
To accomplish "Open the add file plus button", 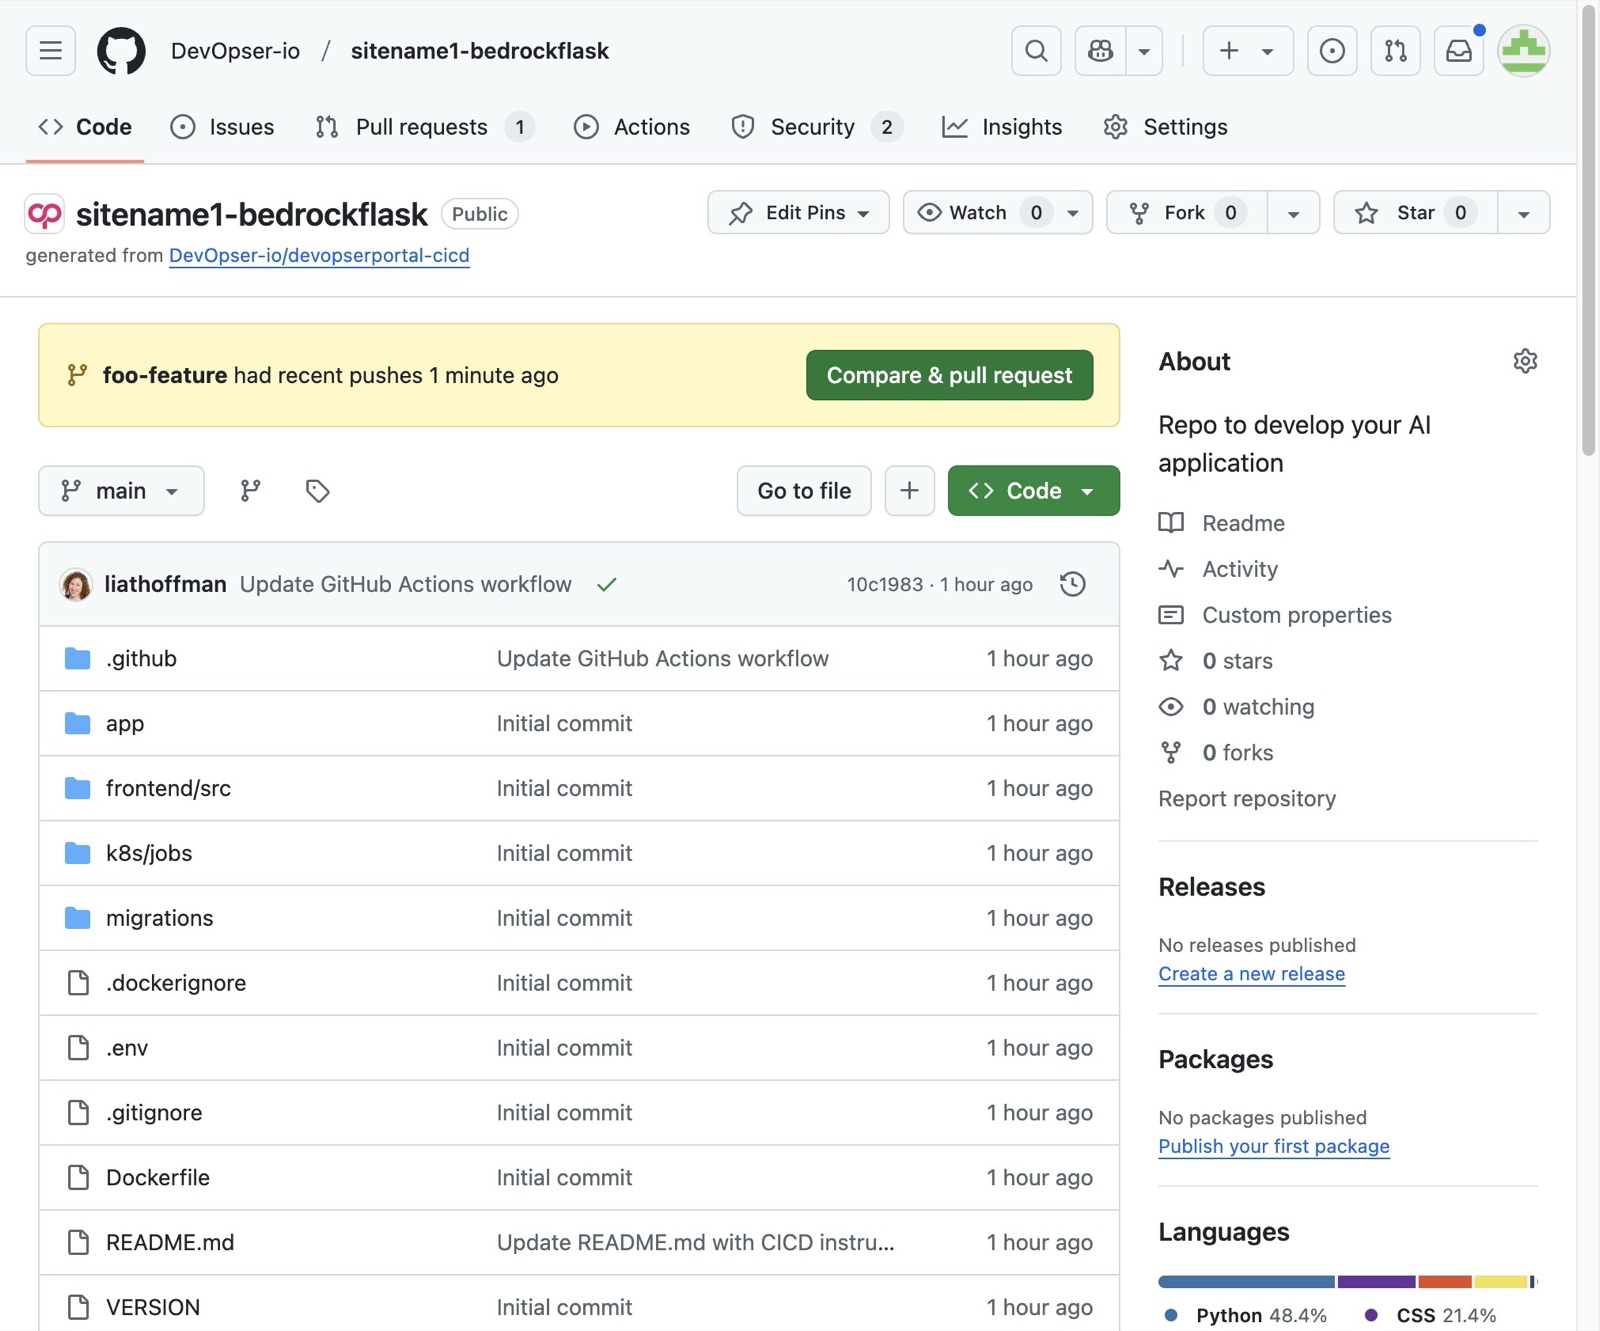I will click(x=909, y=490).
